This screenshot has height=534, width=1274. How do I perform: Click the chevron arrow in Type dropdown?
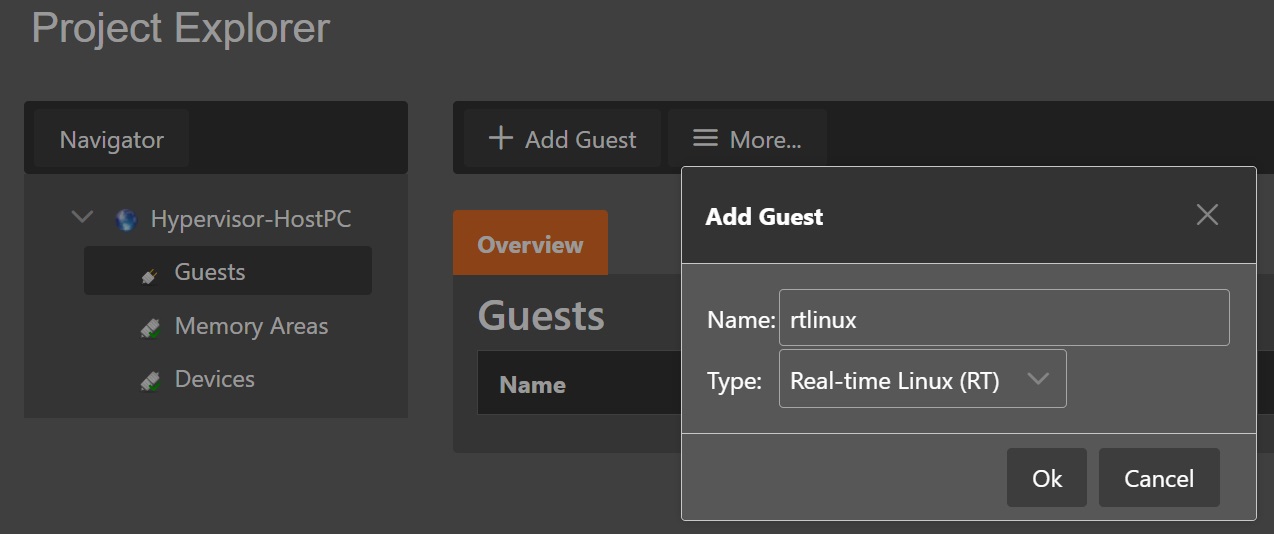pyautogui.click(x=1038, y=379)
